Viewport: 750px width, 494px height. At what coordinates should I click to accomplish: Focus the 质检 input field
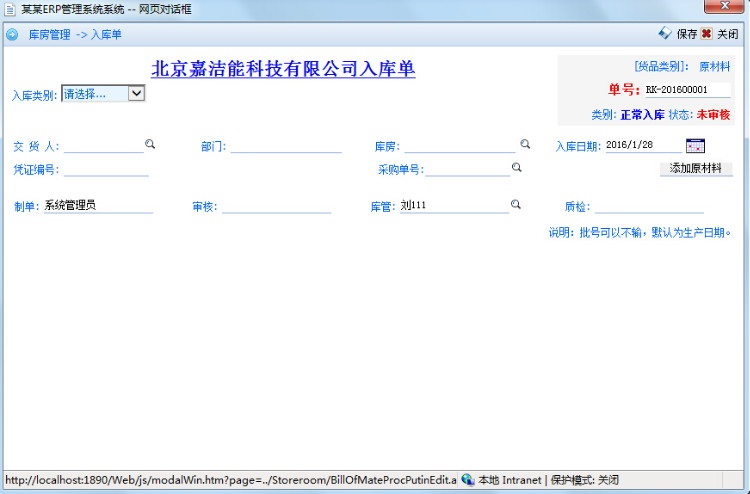click(649, 206)
